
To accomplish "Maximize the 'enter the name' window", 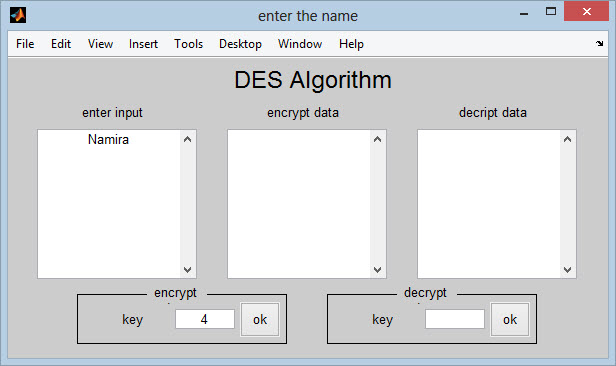I will click(551, 11).
